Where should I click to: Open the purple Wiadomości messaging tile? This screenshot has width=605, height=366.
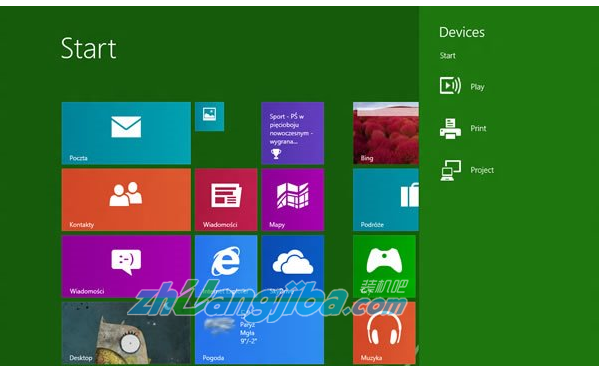(126, 266)
